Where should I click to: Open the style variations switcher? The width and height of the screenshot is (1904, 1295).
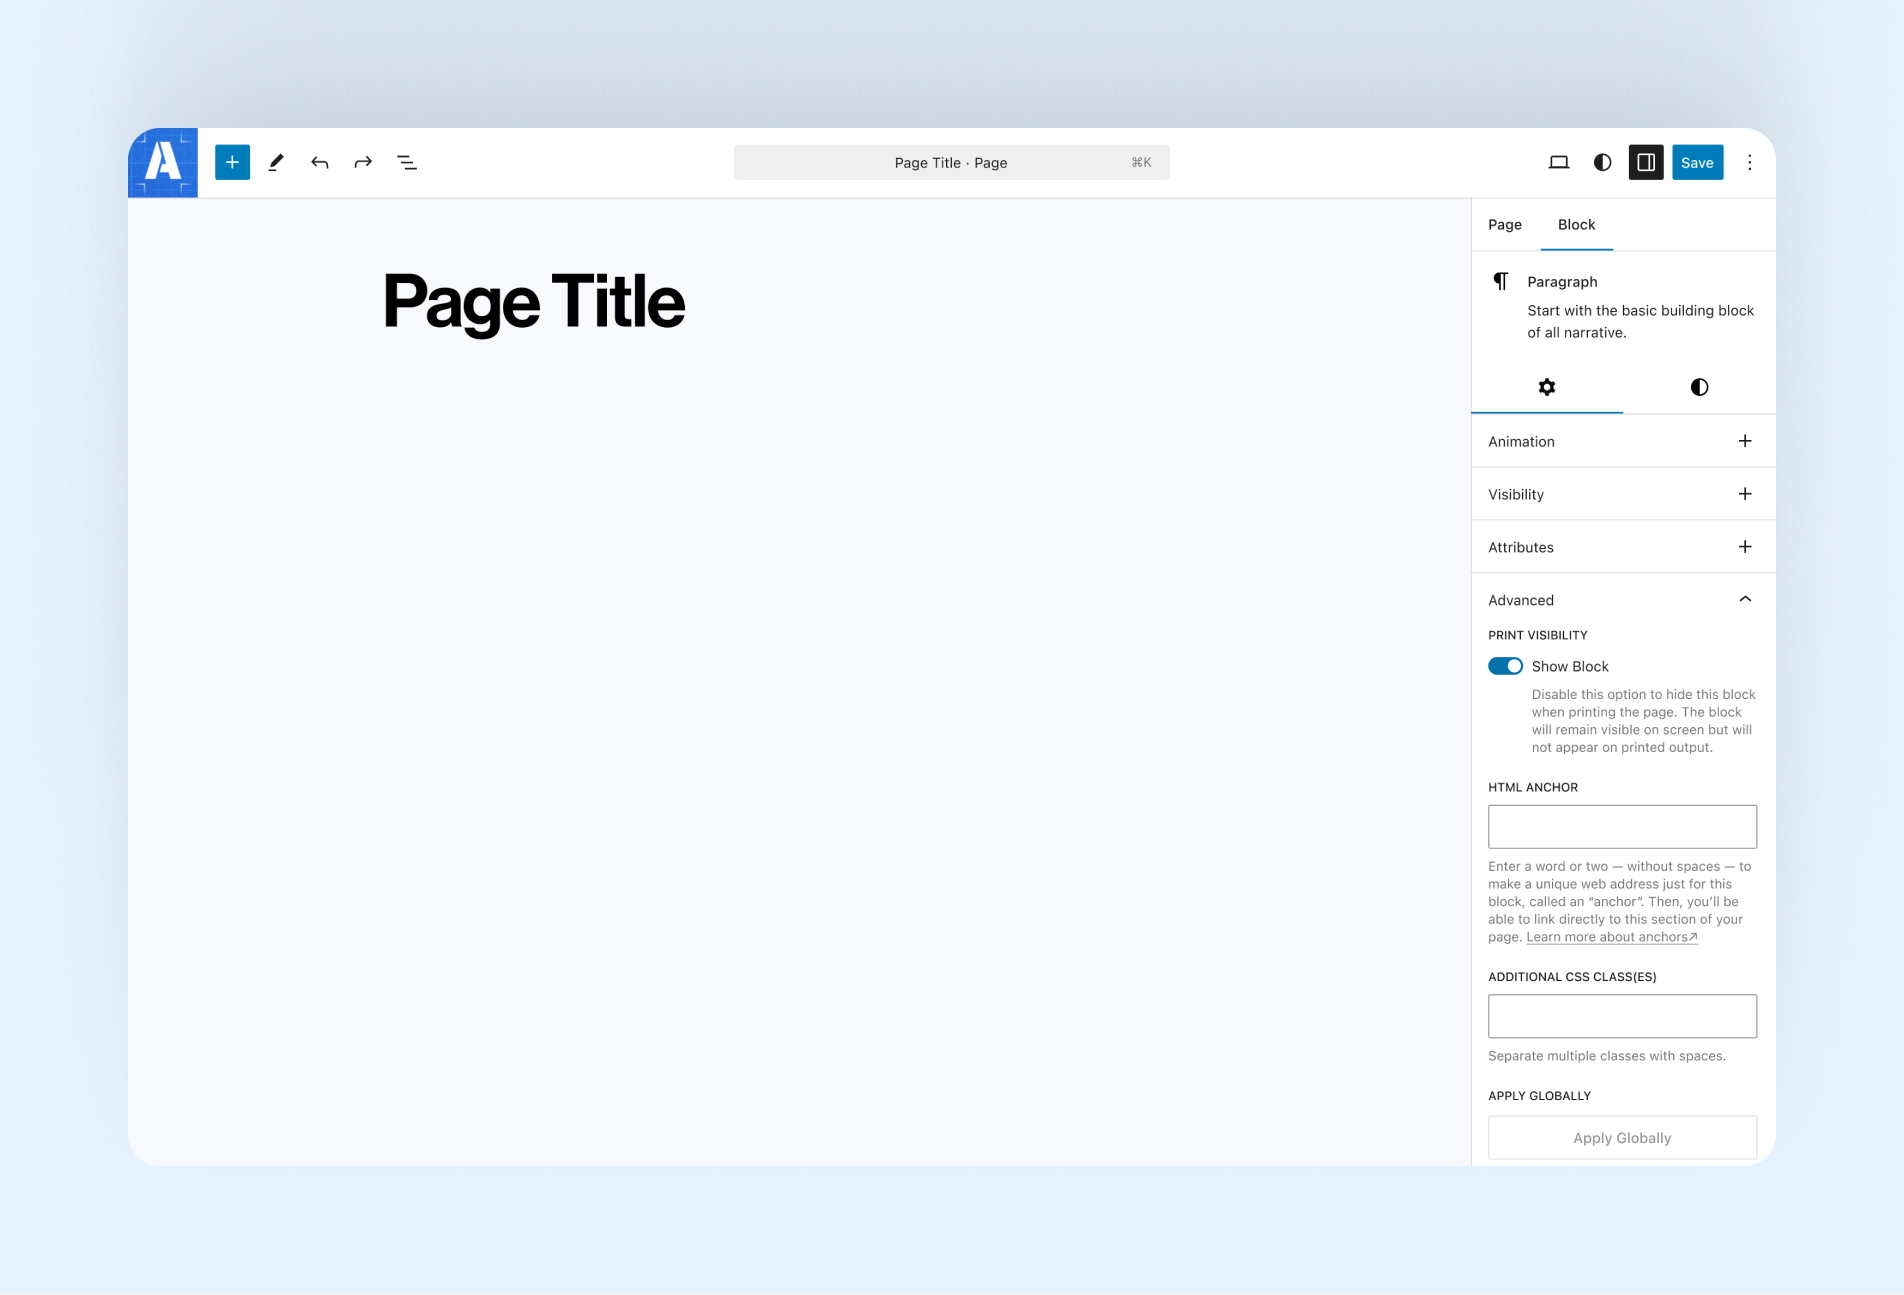[x=1602, y=162]
